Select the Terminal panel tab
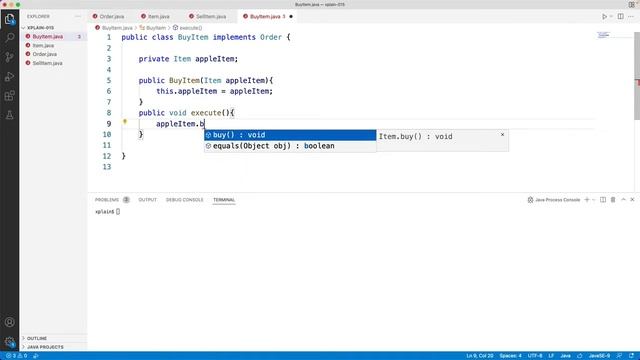The height and width of the screenshot is (360, 640). [224, 200]
